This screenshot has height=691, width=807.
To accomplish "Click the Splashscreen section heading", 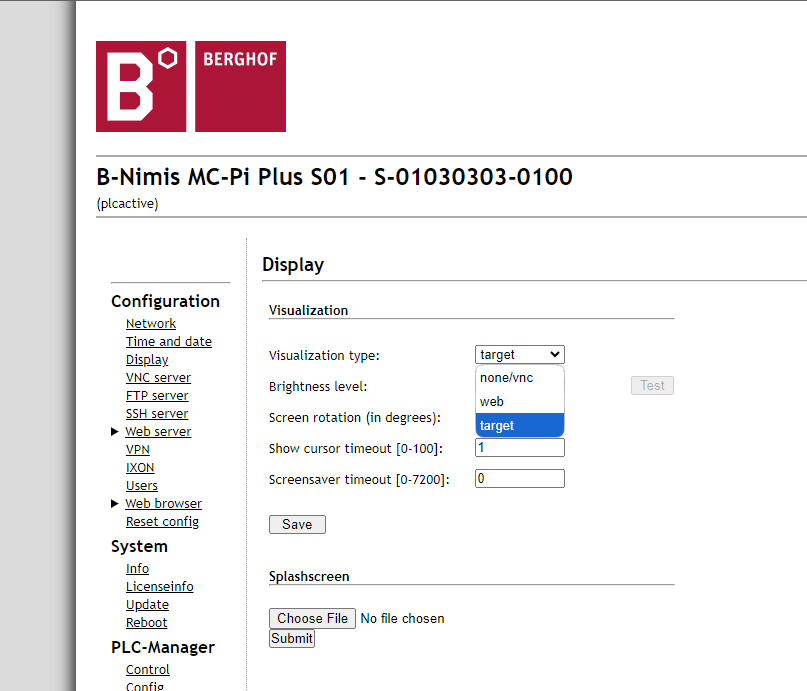I will [309, 577].
